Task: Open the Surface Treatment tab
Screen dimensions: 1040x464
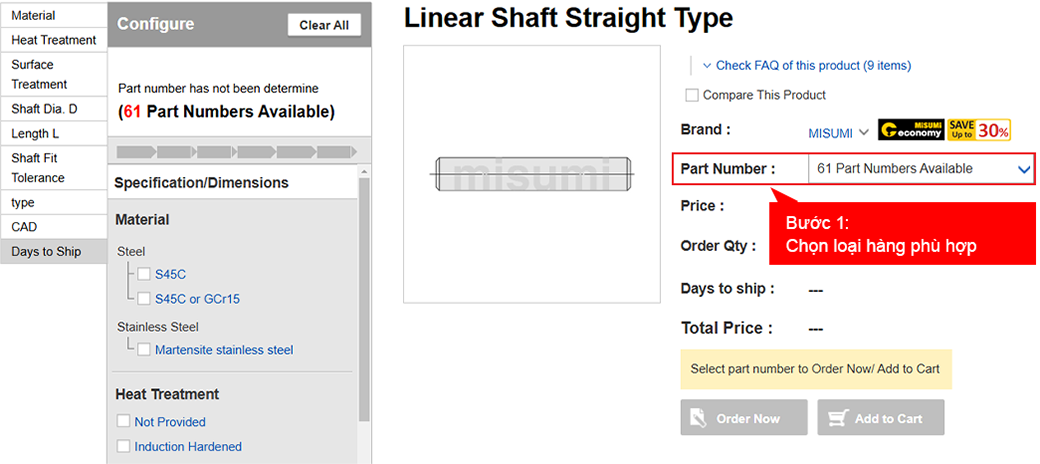Action: 53,75
